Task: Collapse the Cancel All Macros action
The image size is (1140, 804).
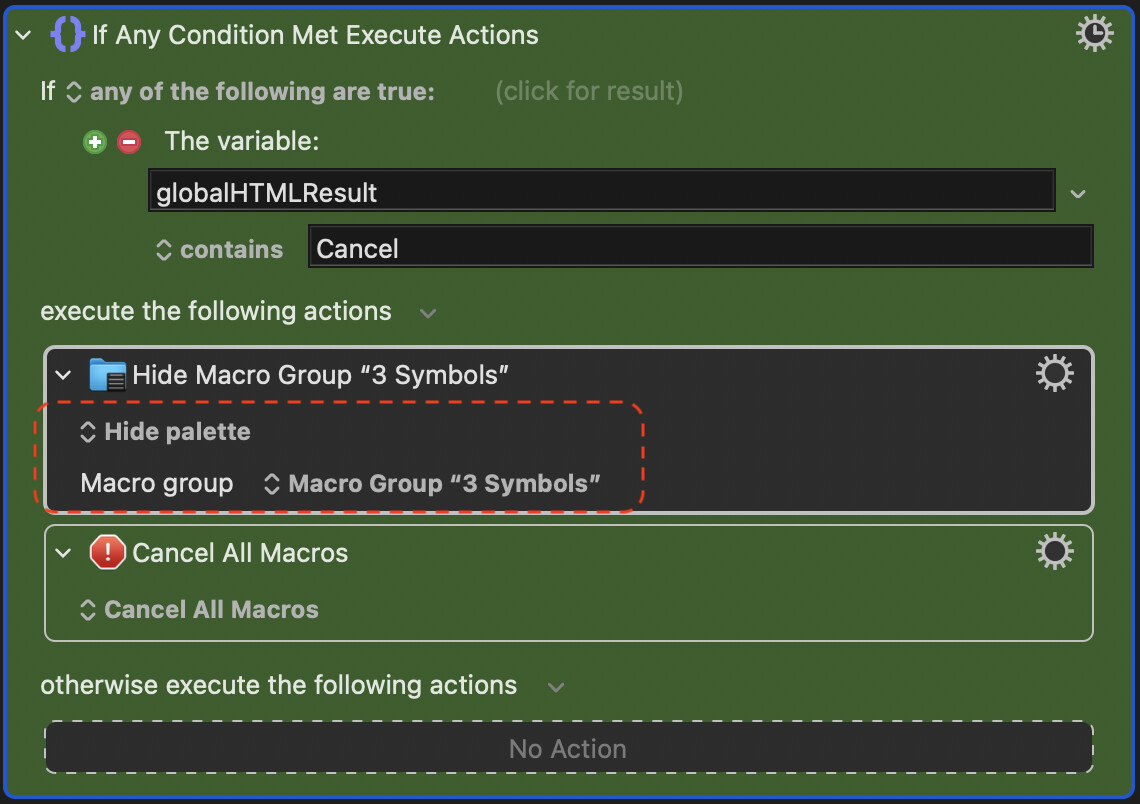Action: (63, 553)
